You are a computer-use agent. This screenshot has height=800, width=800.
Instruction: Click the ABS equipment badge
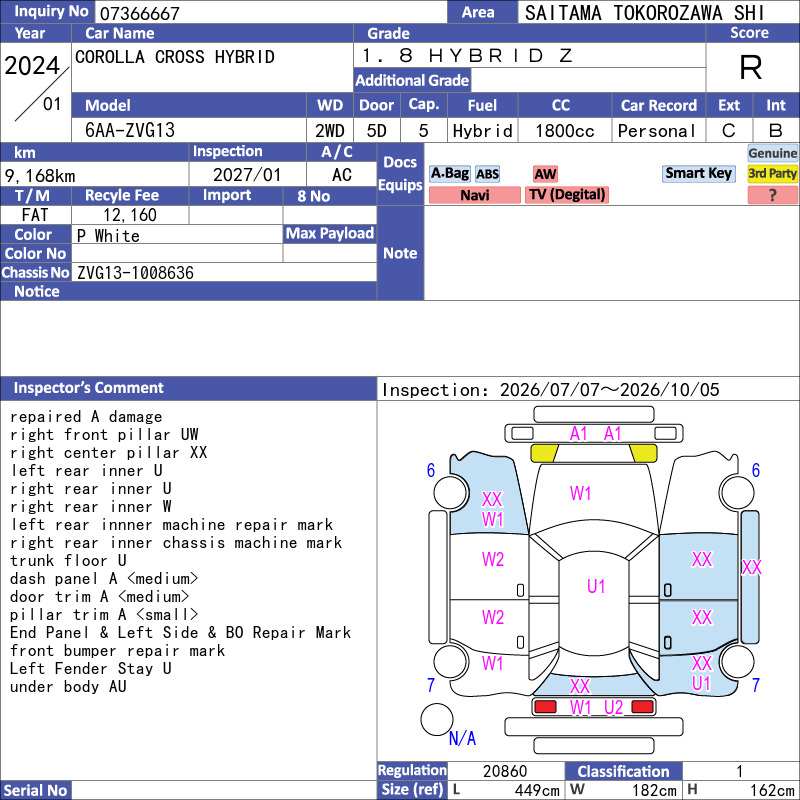click(x=487, y=174)
